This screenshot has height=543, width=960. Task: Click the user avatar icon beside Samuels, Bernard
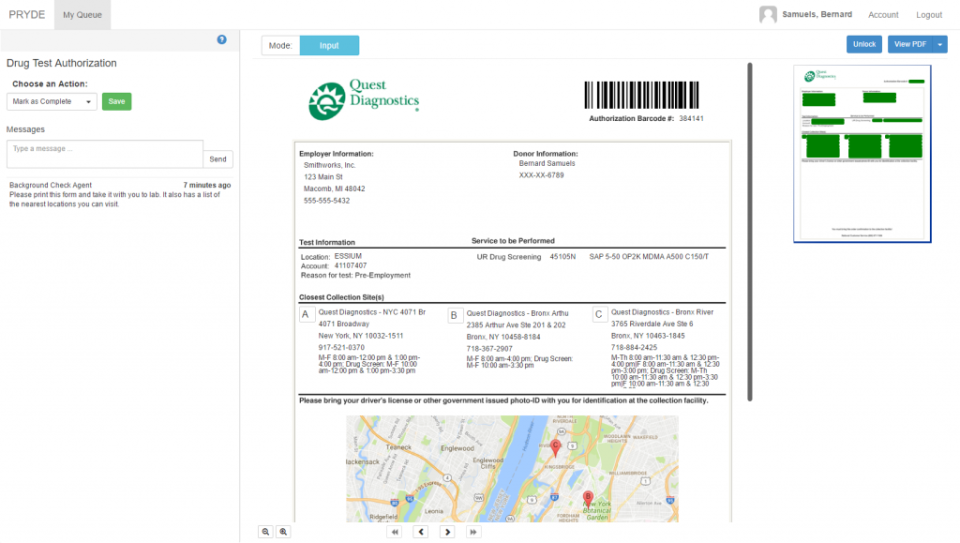click(x=768, y=15)
